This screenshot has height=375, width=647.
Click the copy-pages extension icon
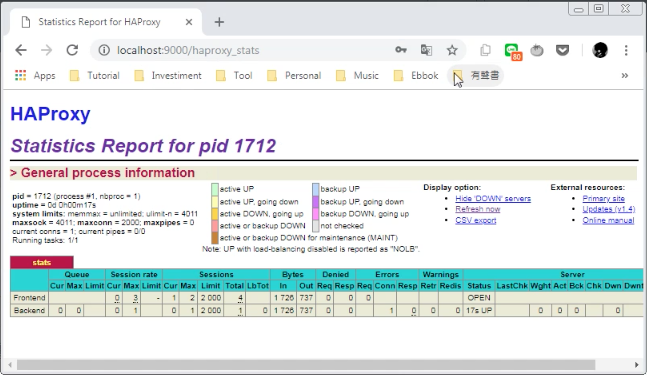pyautogui.click(x=486, y=50)
